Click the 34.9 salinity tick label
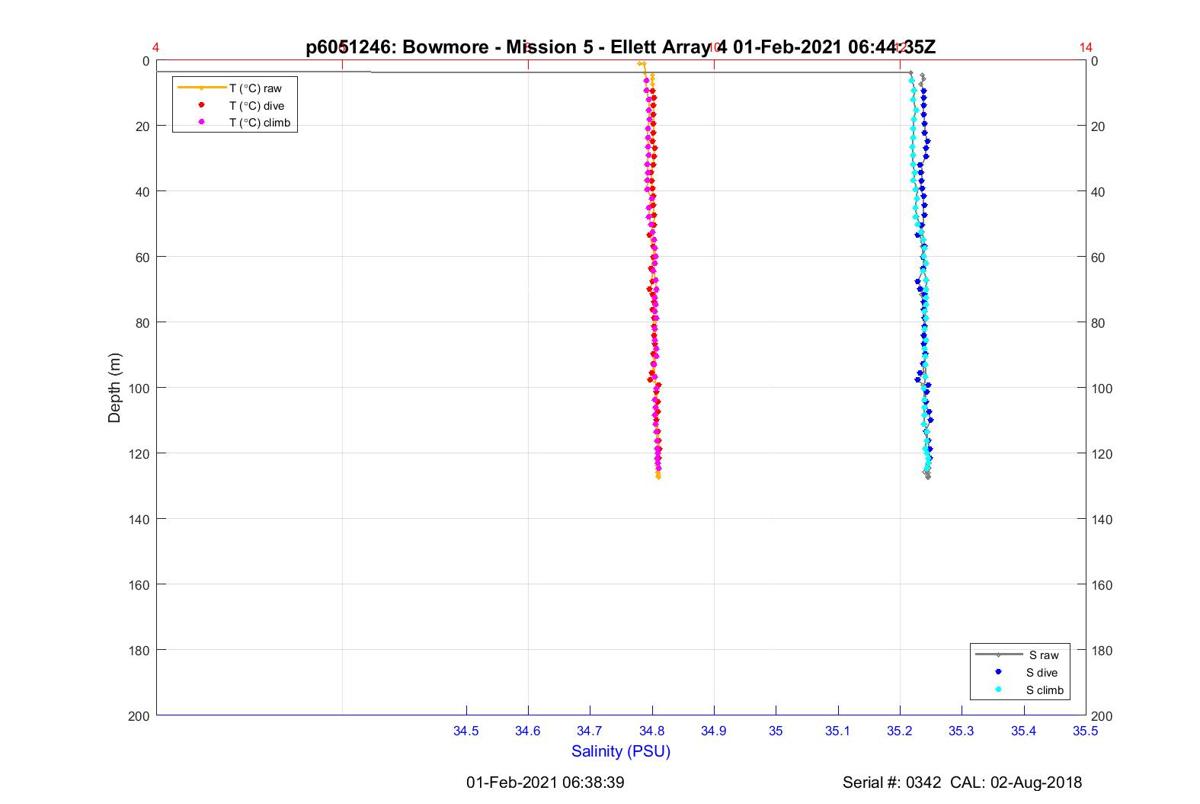The image size is (1200, 804). [x=714, y=732]
